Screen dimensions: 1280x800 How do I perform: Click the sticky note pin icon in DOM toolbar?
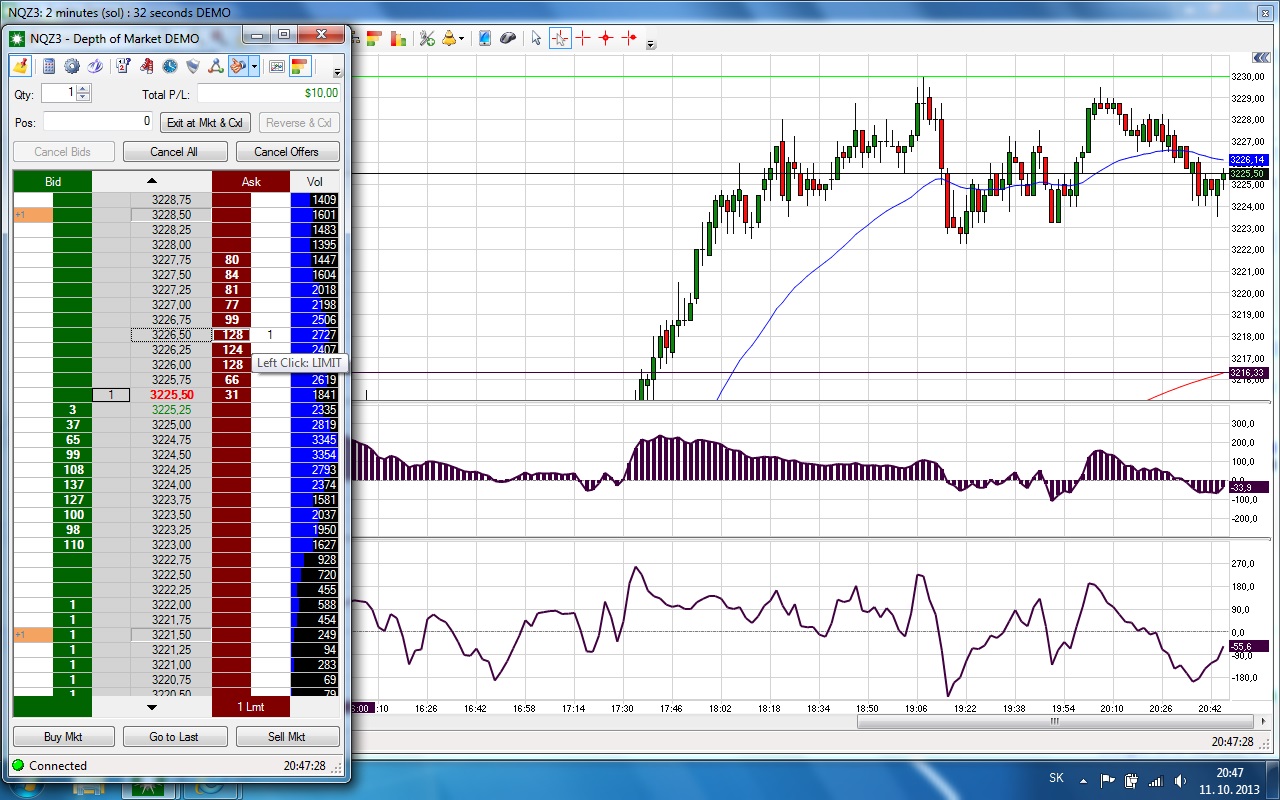21,66
